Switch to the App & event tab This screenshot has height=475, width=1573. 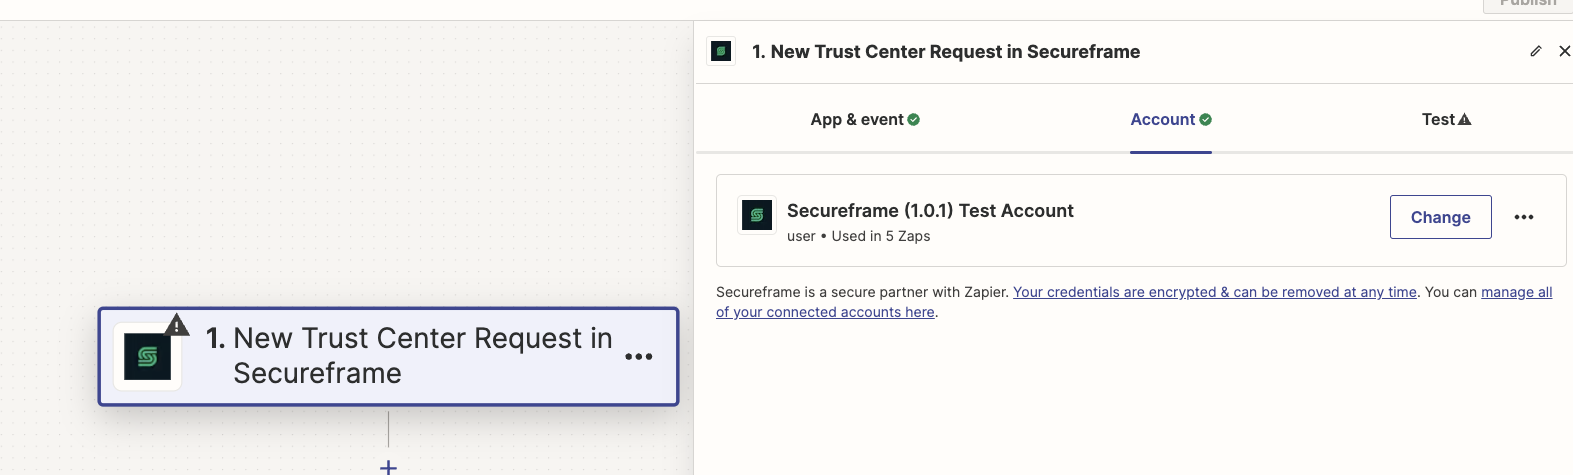coord(865,119)
